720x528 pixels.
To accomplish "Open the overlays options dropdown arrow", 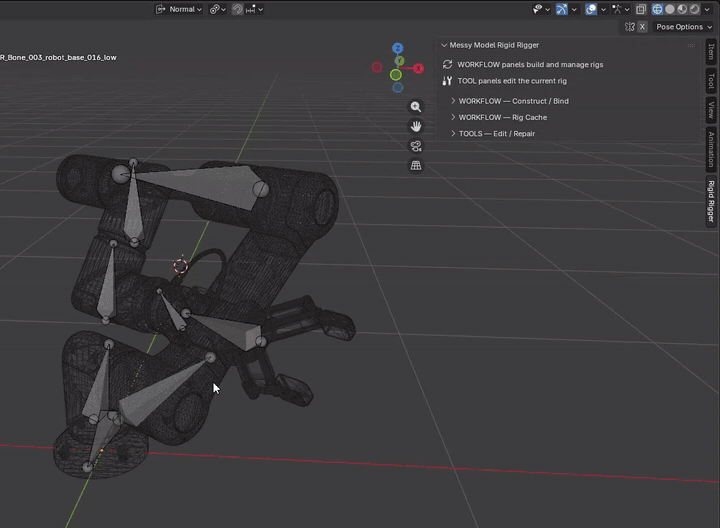I will tap(603, 9).
